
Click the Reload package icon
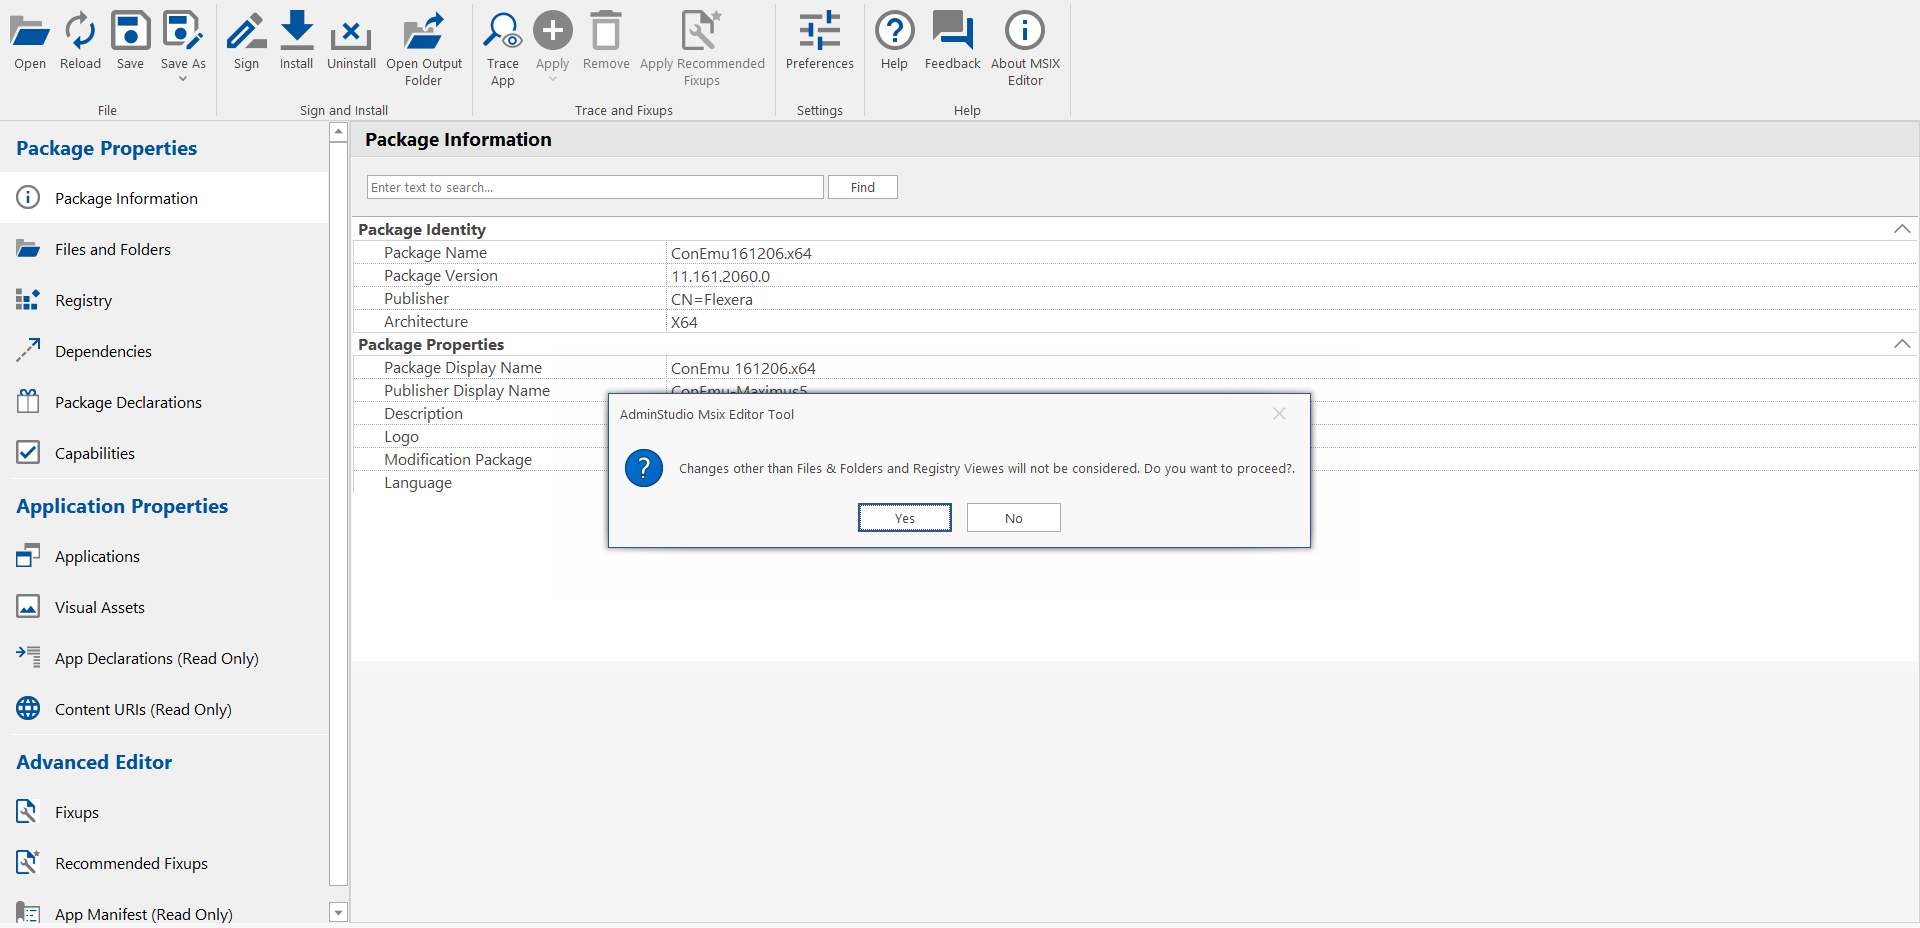[x=80, y=32]
